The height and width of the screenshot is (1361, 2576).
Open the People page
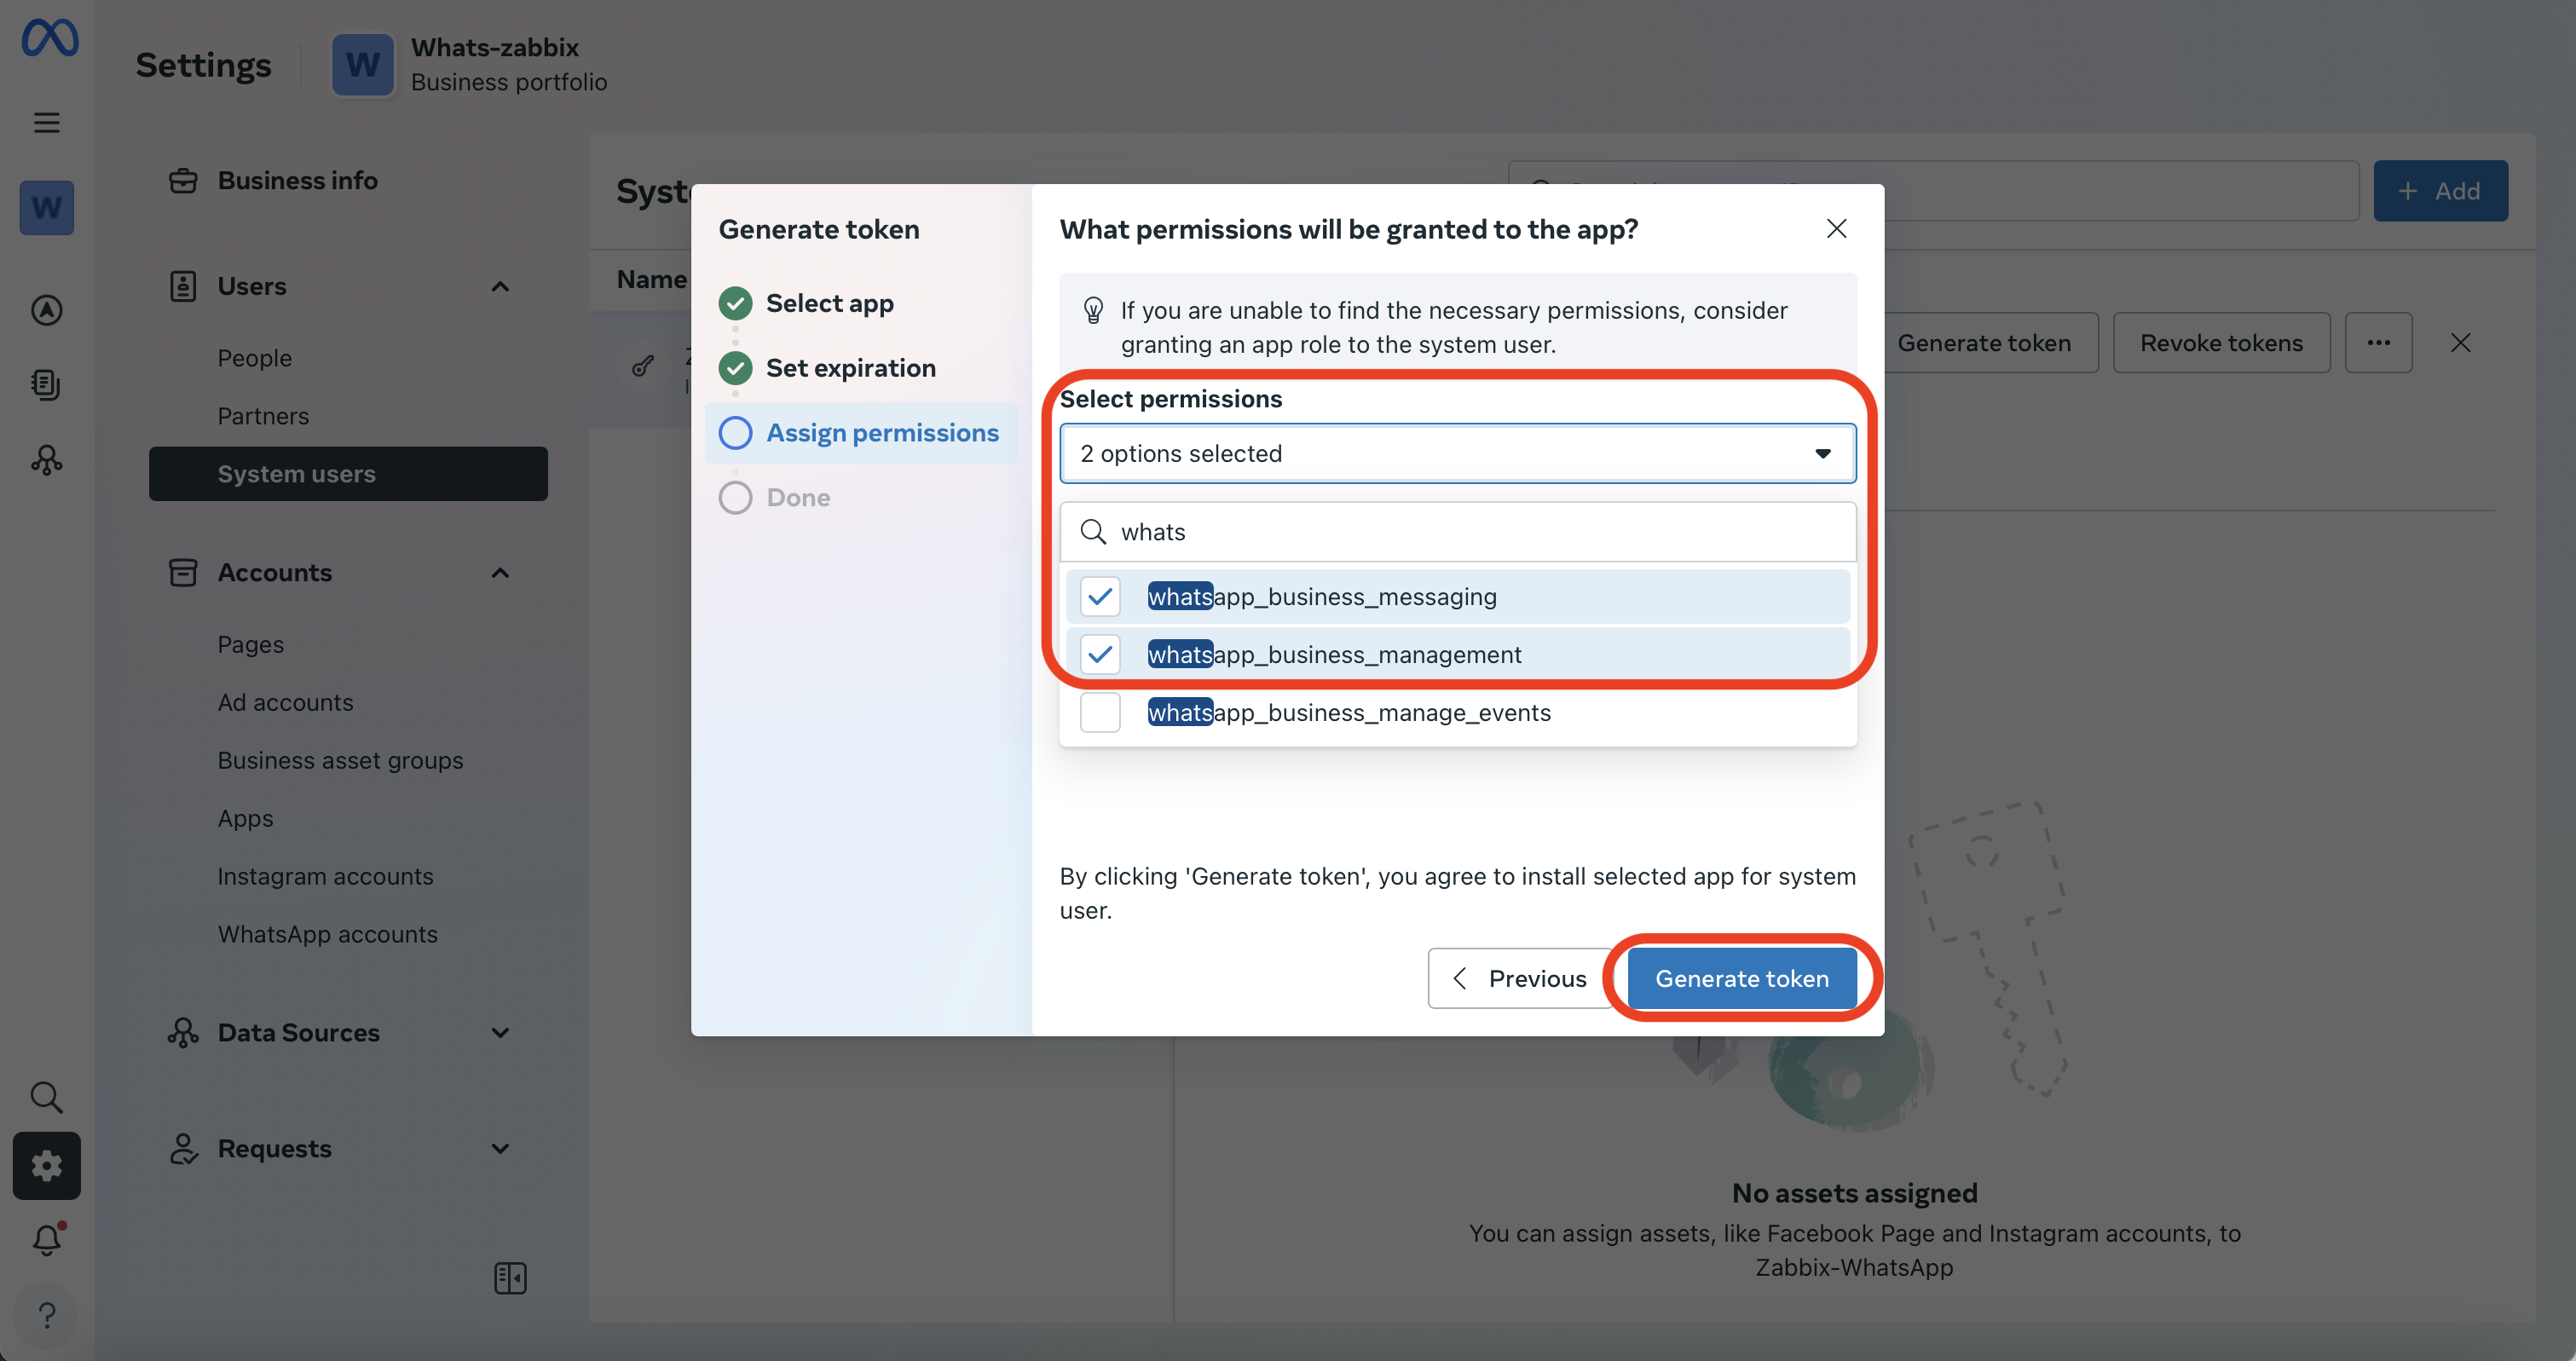[x=255, y=358]
